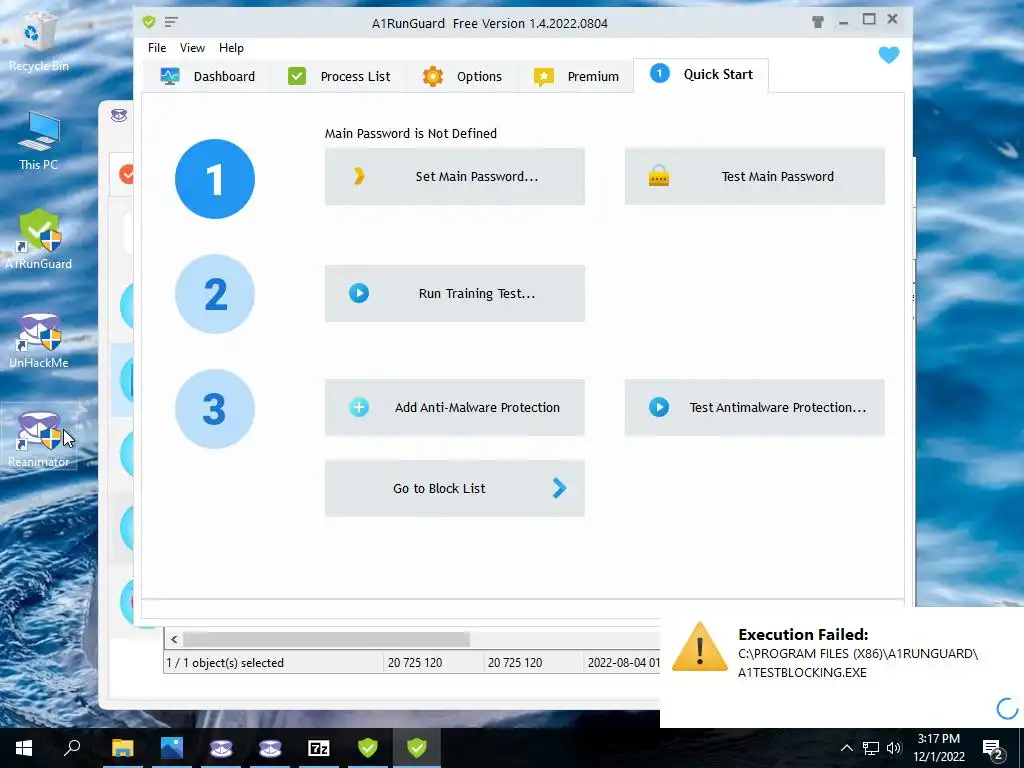This screenshot has height=768, width=1024.
Task: Open the Recycle Bin desktop icon
Action: click(x=39, y=40)
